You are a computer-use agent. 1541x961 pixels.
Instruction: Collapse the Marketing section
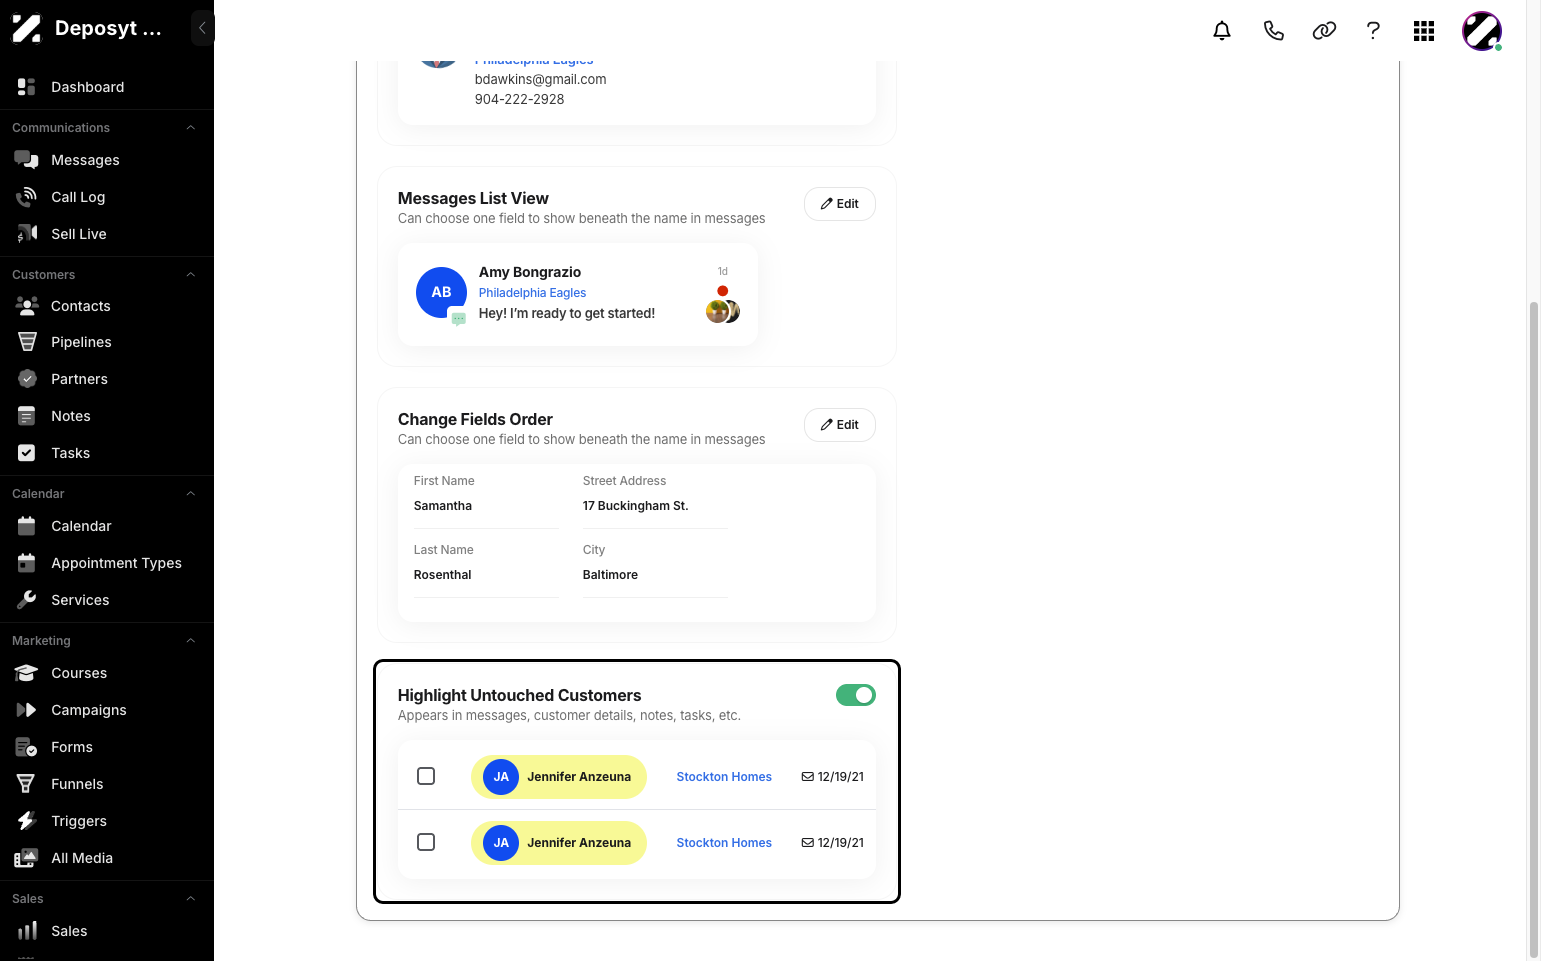190,641
